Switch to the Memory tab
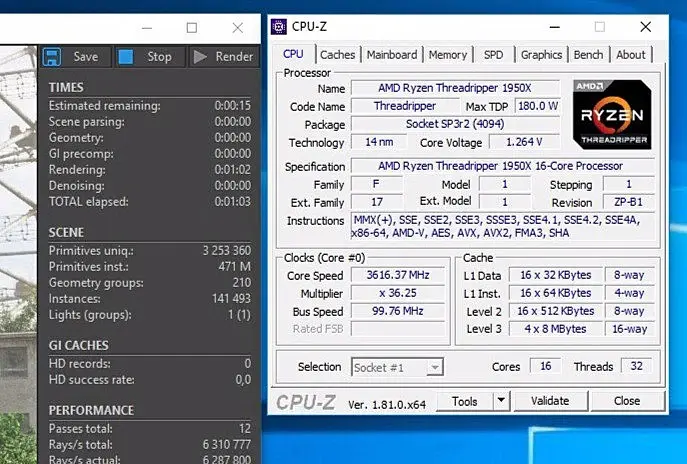 point(448,55)
